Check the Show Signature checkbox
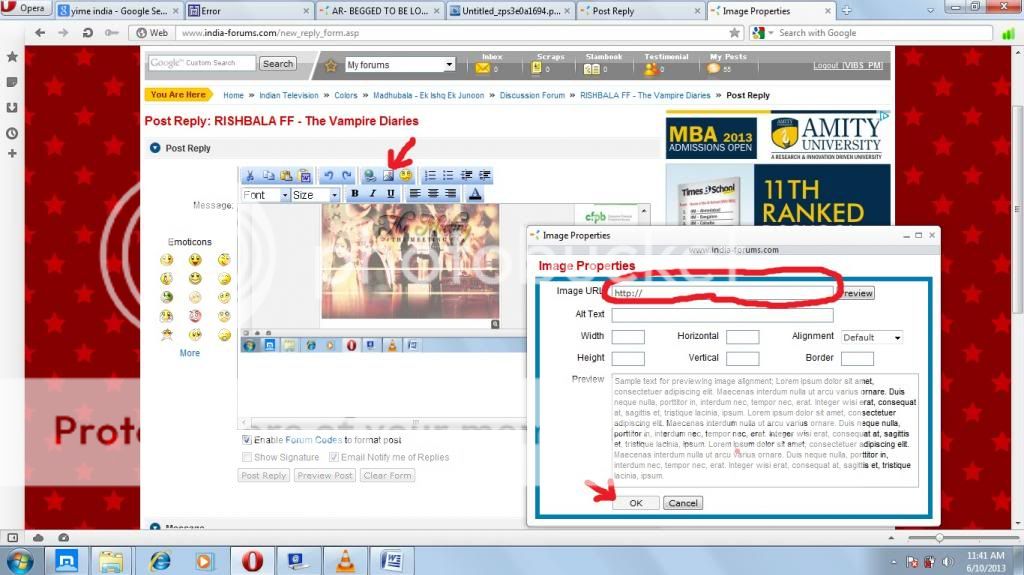This screenshot has width=1024, height=575. 247,457
